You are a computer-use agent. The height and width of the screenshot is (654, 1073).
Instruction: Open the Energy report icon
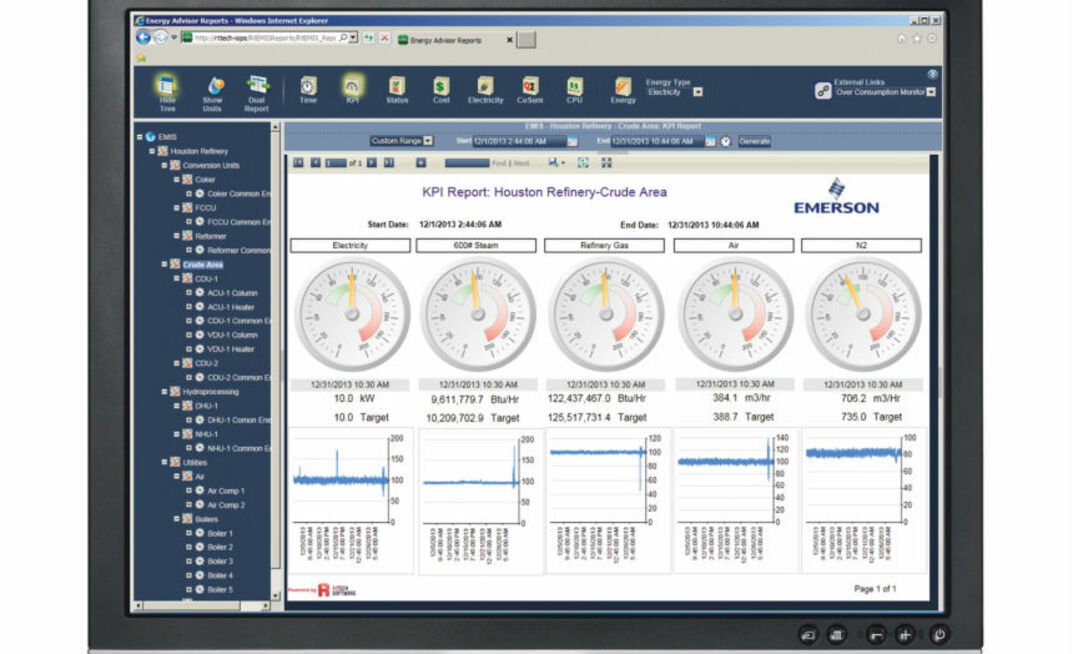(623, 88)
